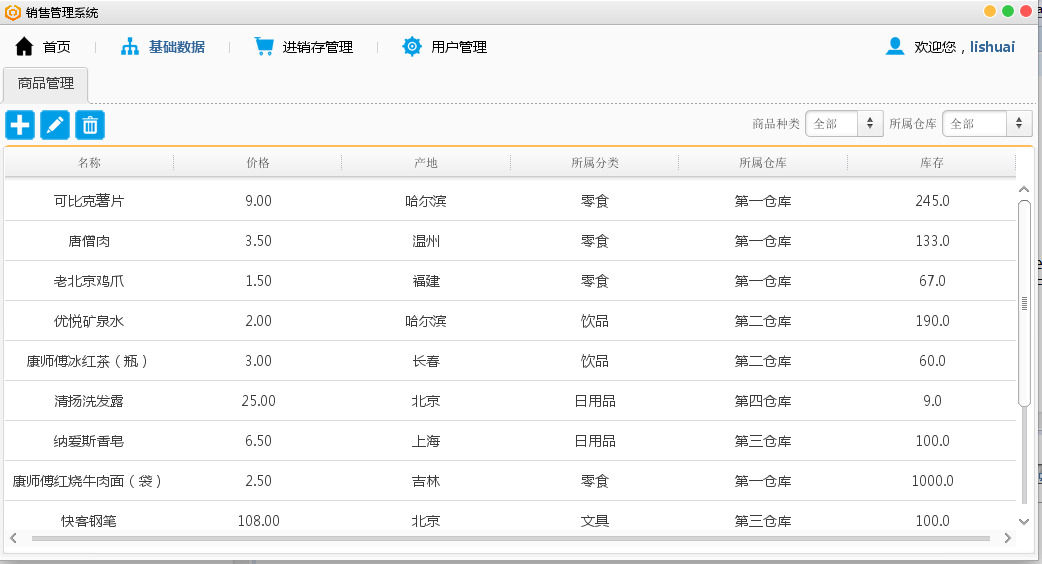Click the 库存 column header
Image resolution: width=1042 pixels, height=564 pixels.
pyautogui.click(x=932, y=163)
